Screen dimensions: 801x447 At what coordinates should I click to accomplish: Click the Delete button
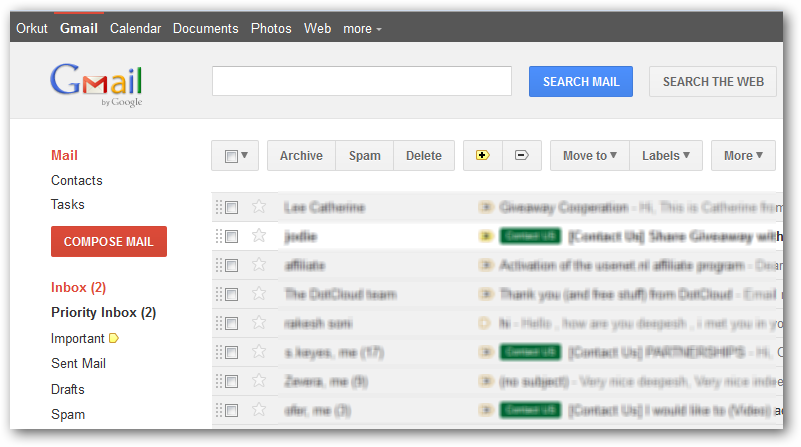click(424, 155)
